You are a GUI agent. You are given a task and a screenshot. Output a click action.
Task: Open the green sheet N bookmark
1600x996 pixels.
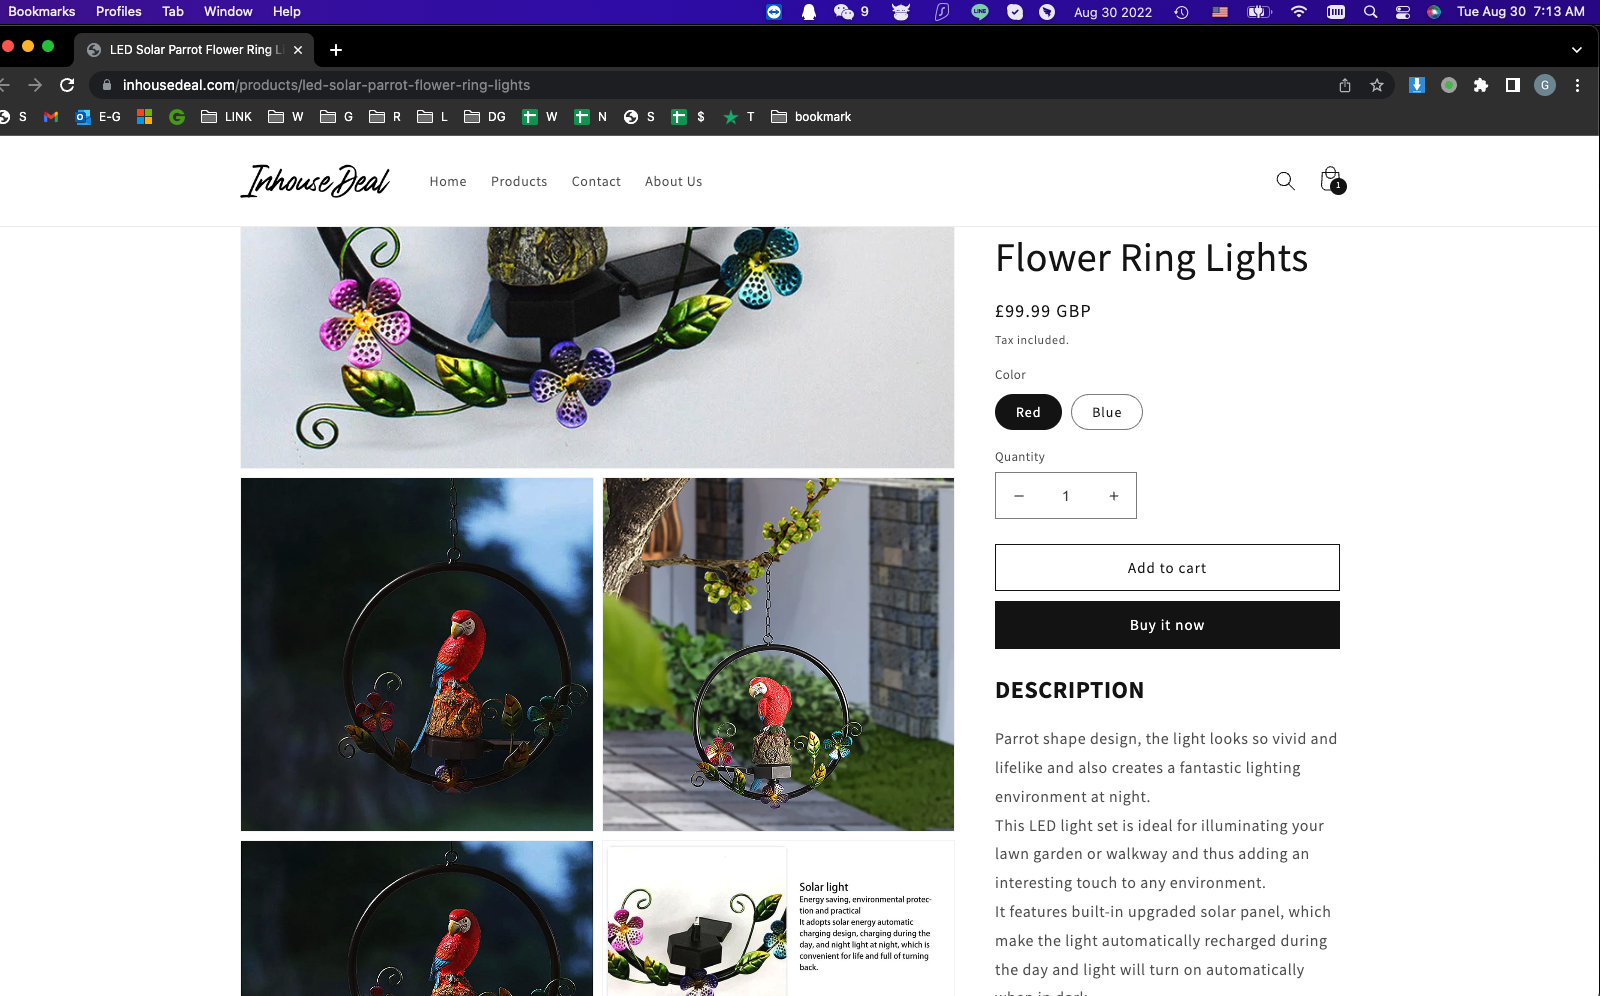click(x=590, y=117)
